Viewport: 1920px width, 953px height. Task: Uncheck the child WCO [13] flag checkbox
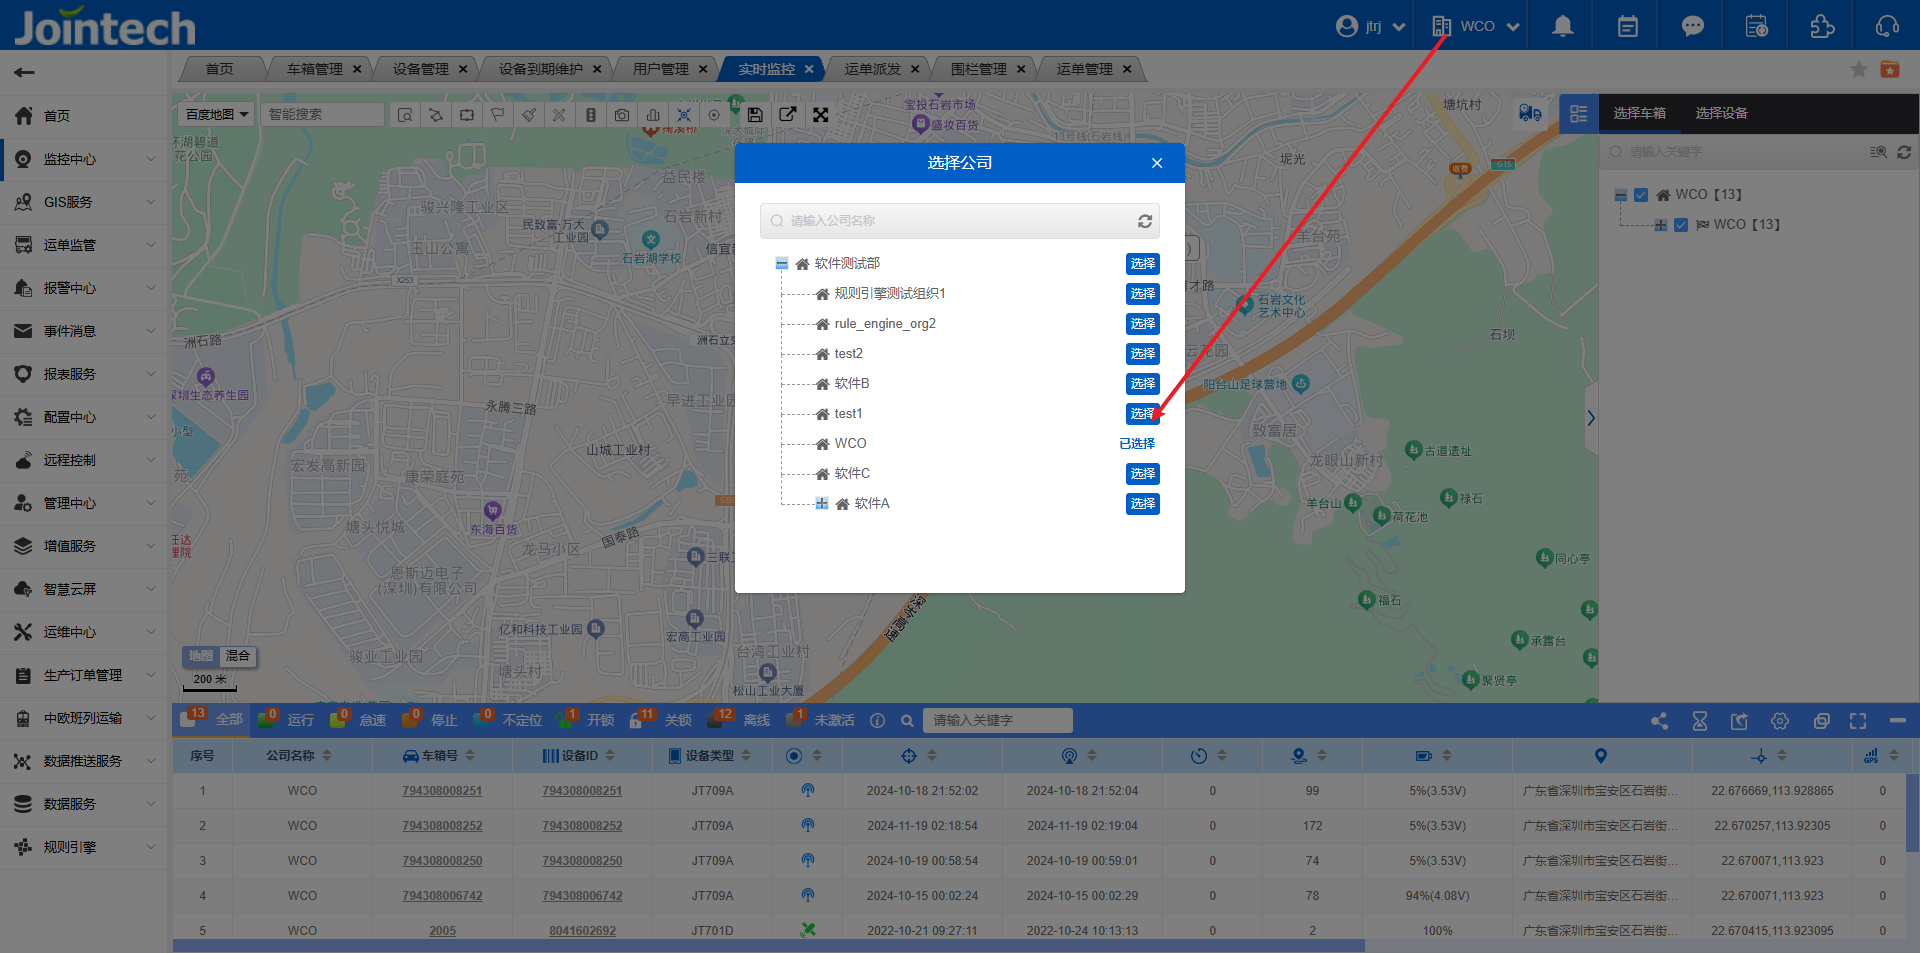1681,225
